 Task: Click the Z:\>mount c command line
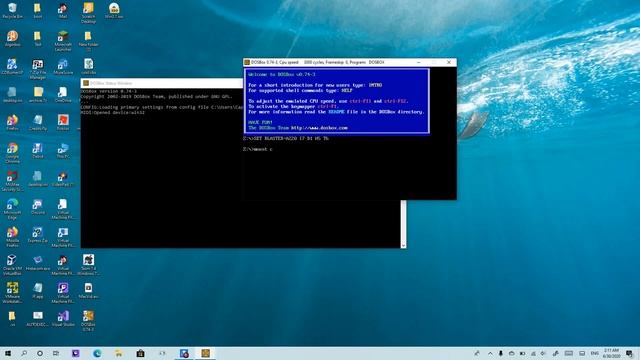tap(257, 149)
